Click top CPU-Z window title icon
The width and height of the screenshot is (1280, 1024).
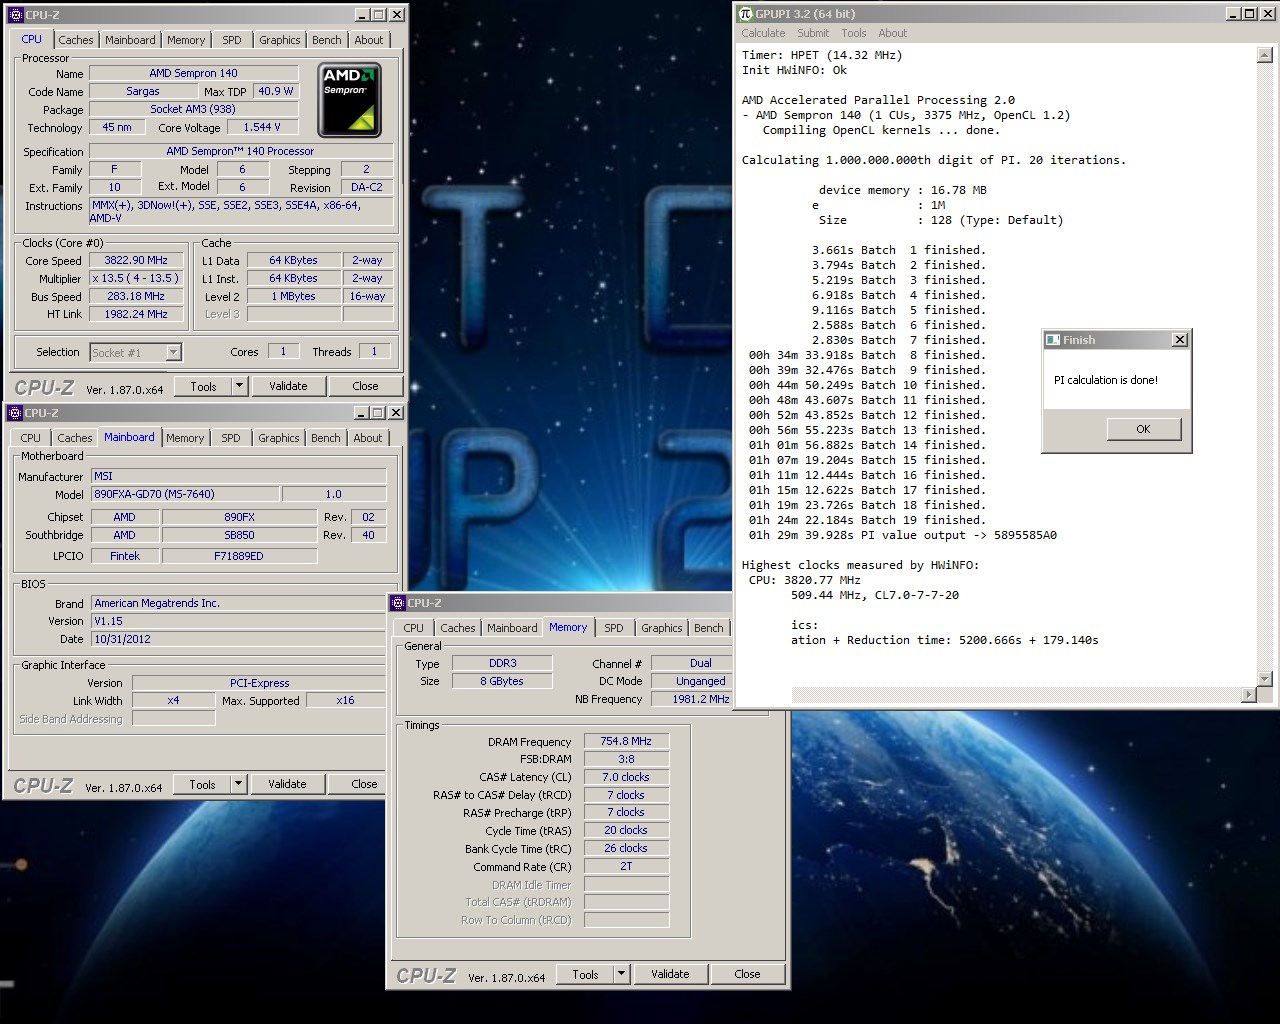(14, 15)
